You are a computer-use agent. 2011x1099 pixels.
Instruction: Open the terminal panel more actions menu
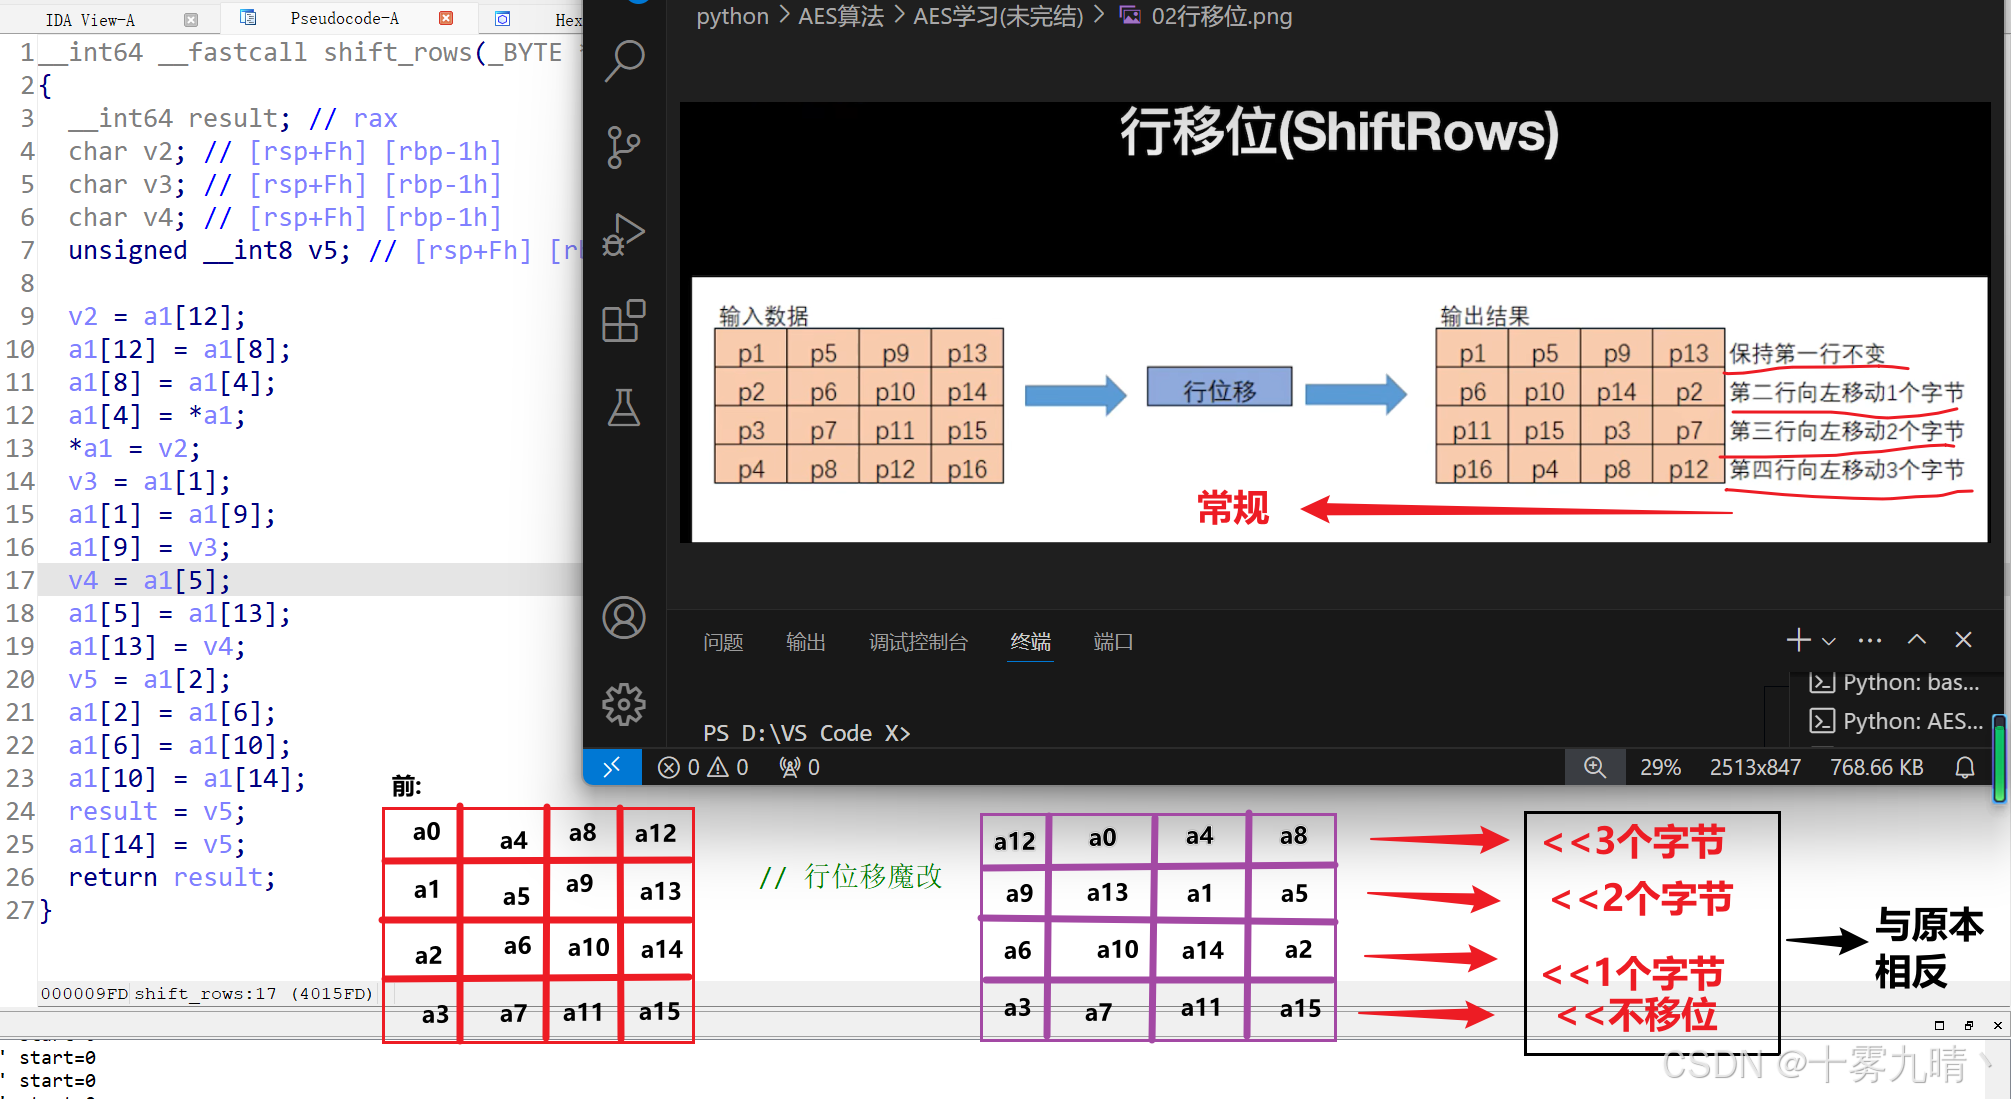1869,640
